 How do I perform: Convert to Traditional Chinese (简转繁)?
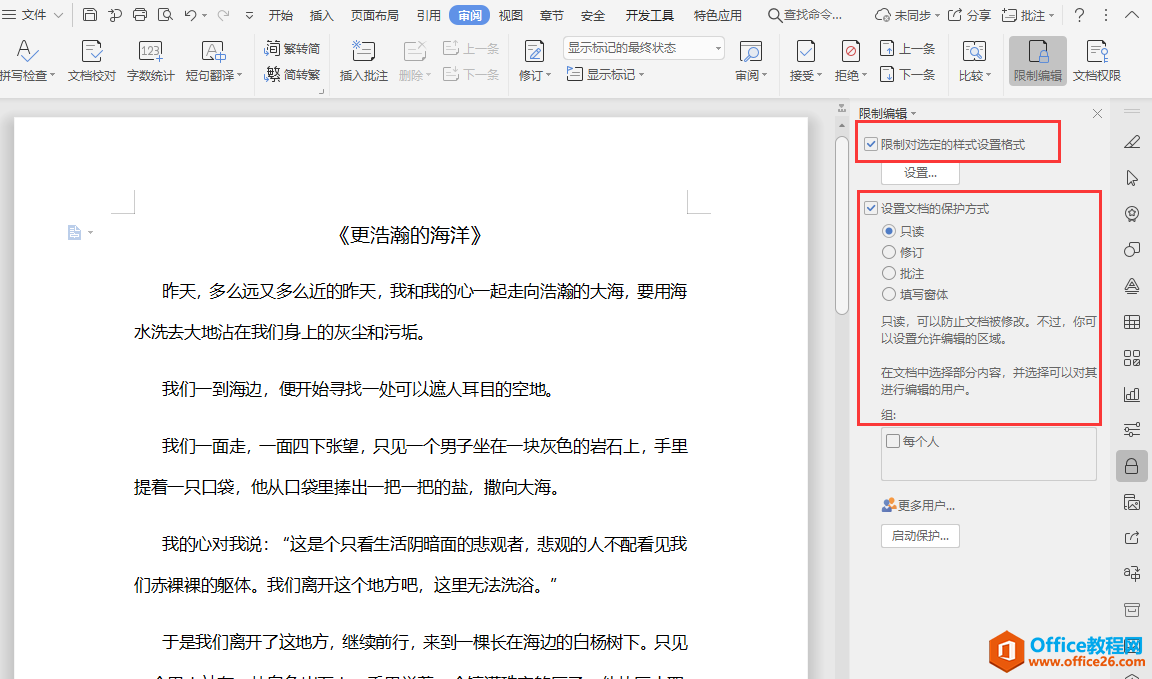292,74
